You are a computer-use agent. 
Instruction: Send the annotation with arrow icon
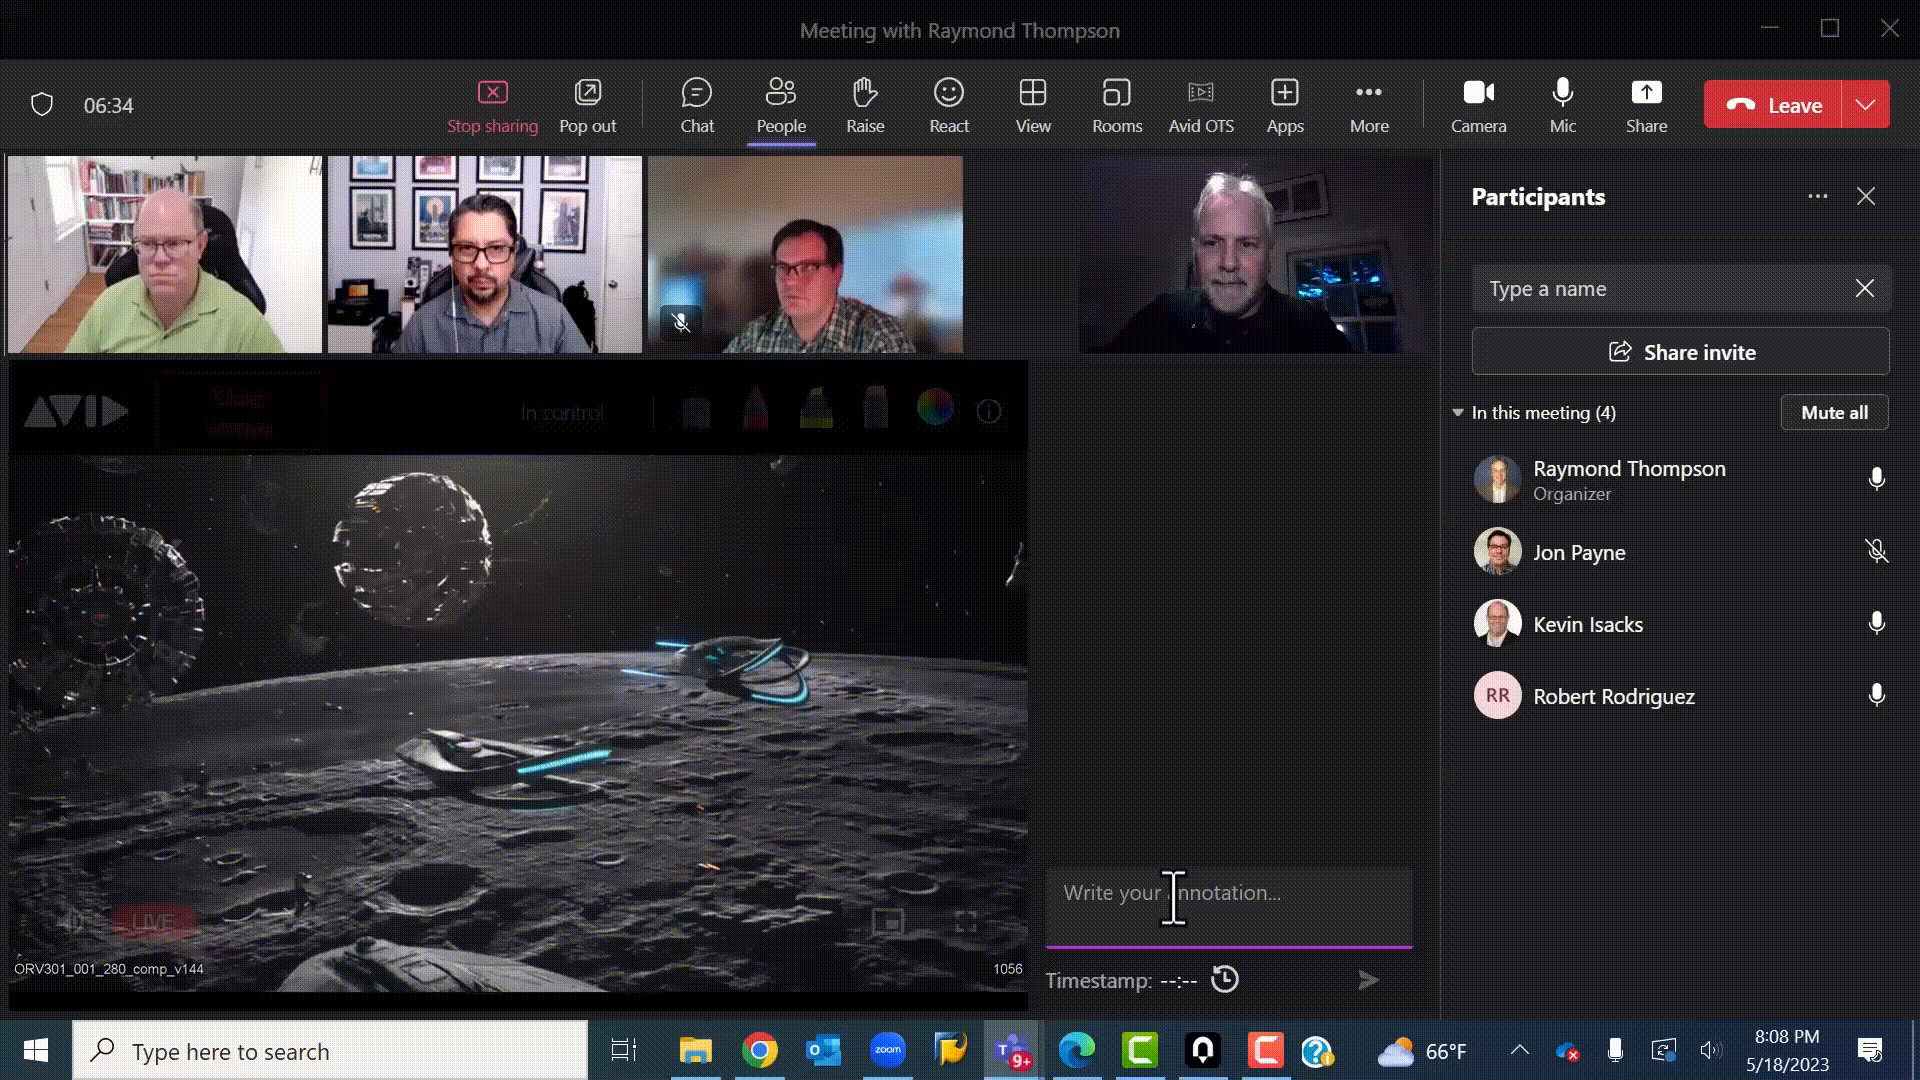[x=1369, y=980]
